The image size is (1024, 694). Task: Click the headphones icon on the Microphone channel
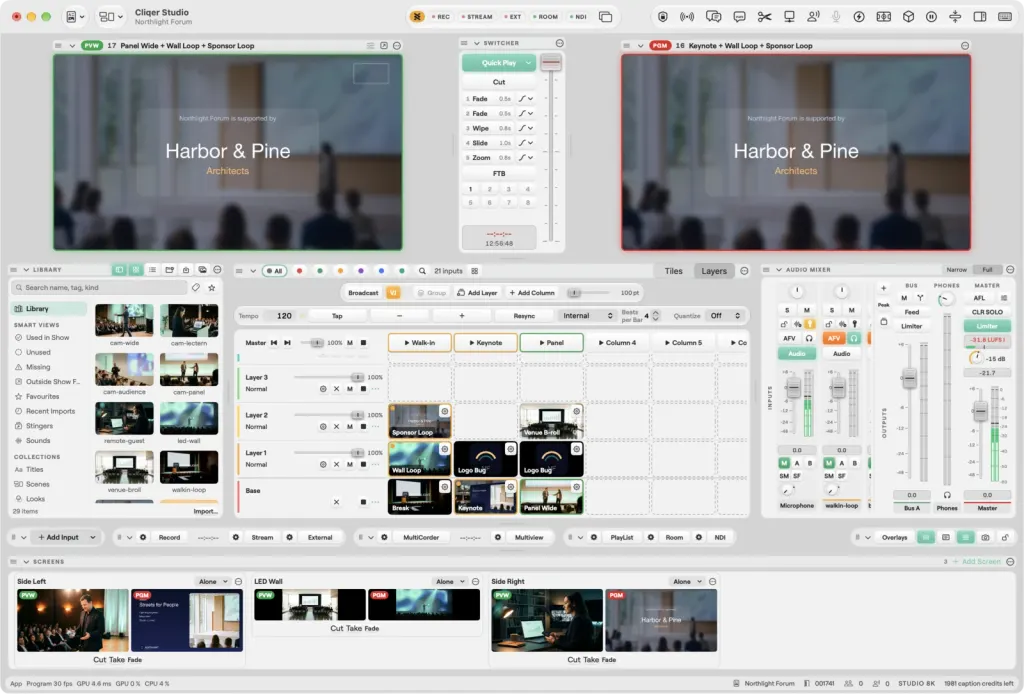coord(809,338)
